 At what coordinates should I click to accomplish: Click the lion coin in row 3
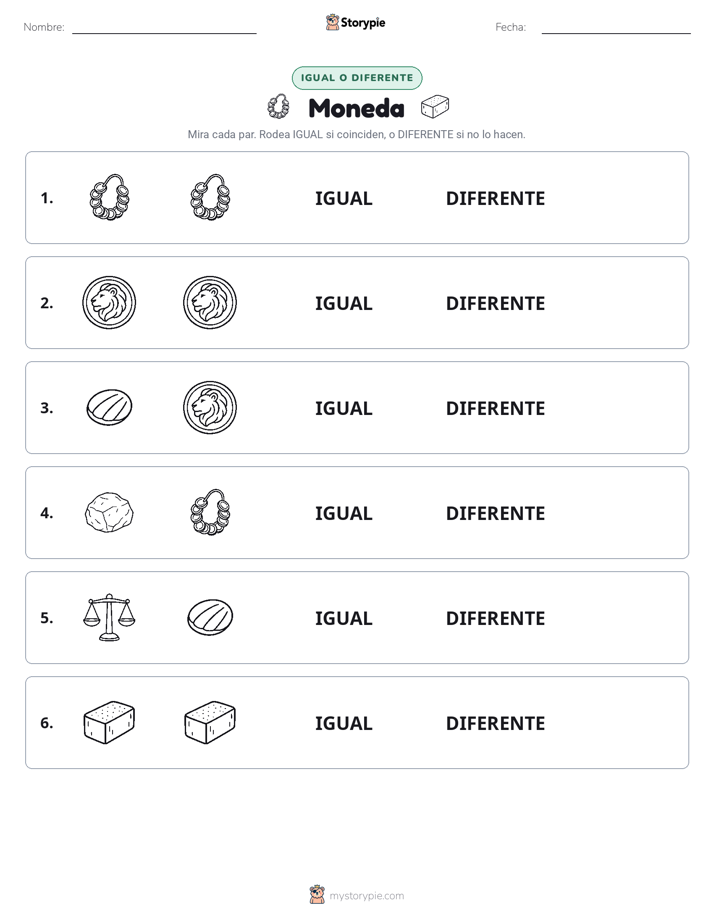(210, 407)
